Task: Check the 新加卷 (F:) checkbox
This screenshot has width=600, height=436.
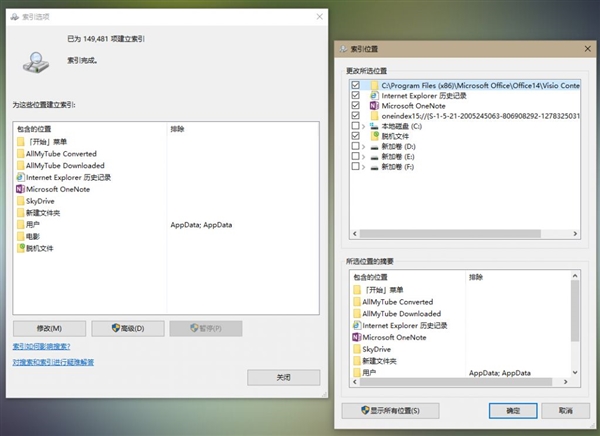Action: point(355,166)
